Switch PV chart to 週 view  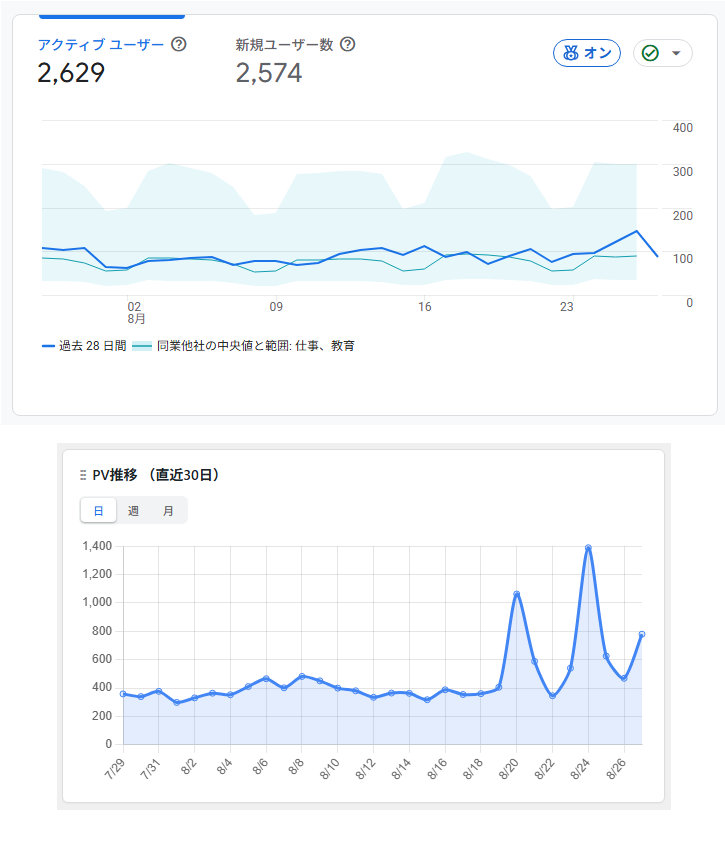pos(134,511)
